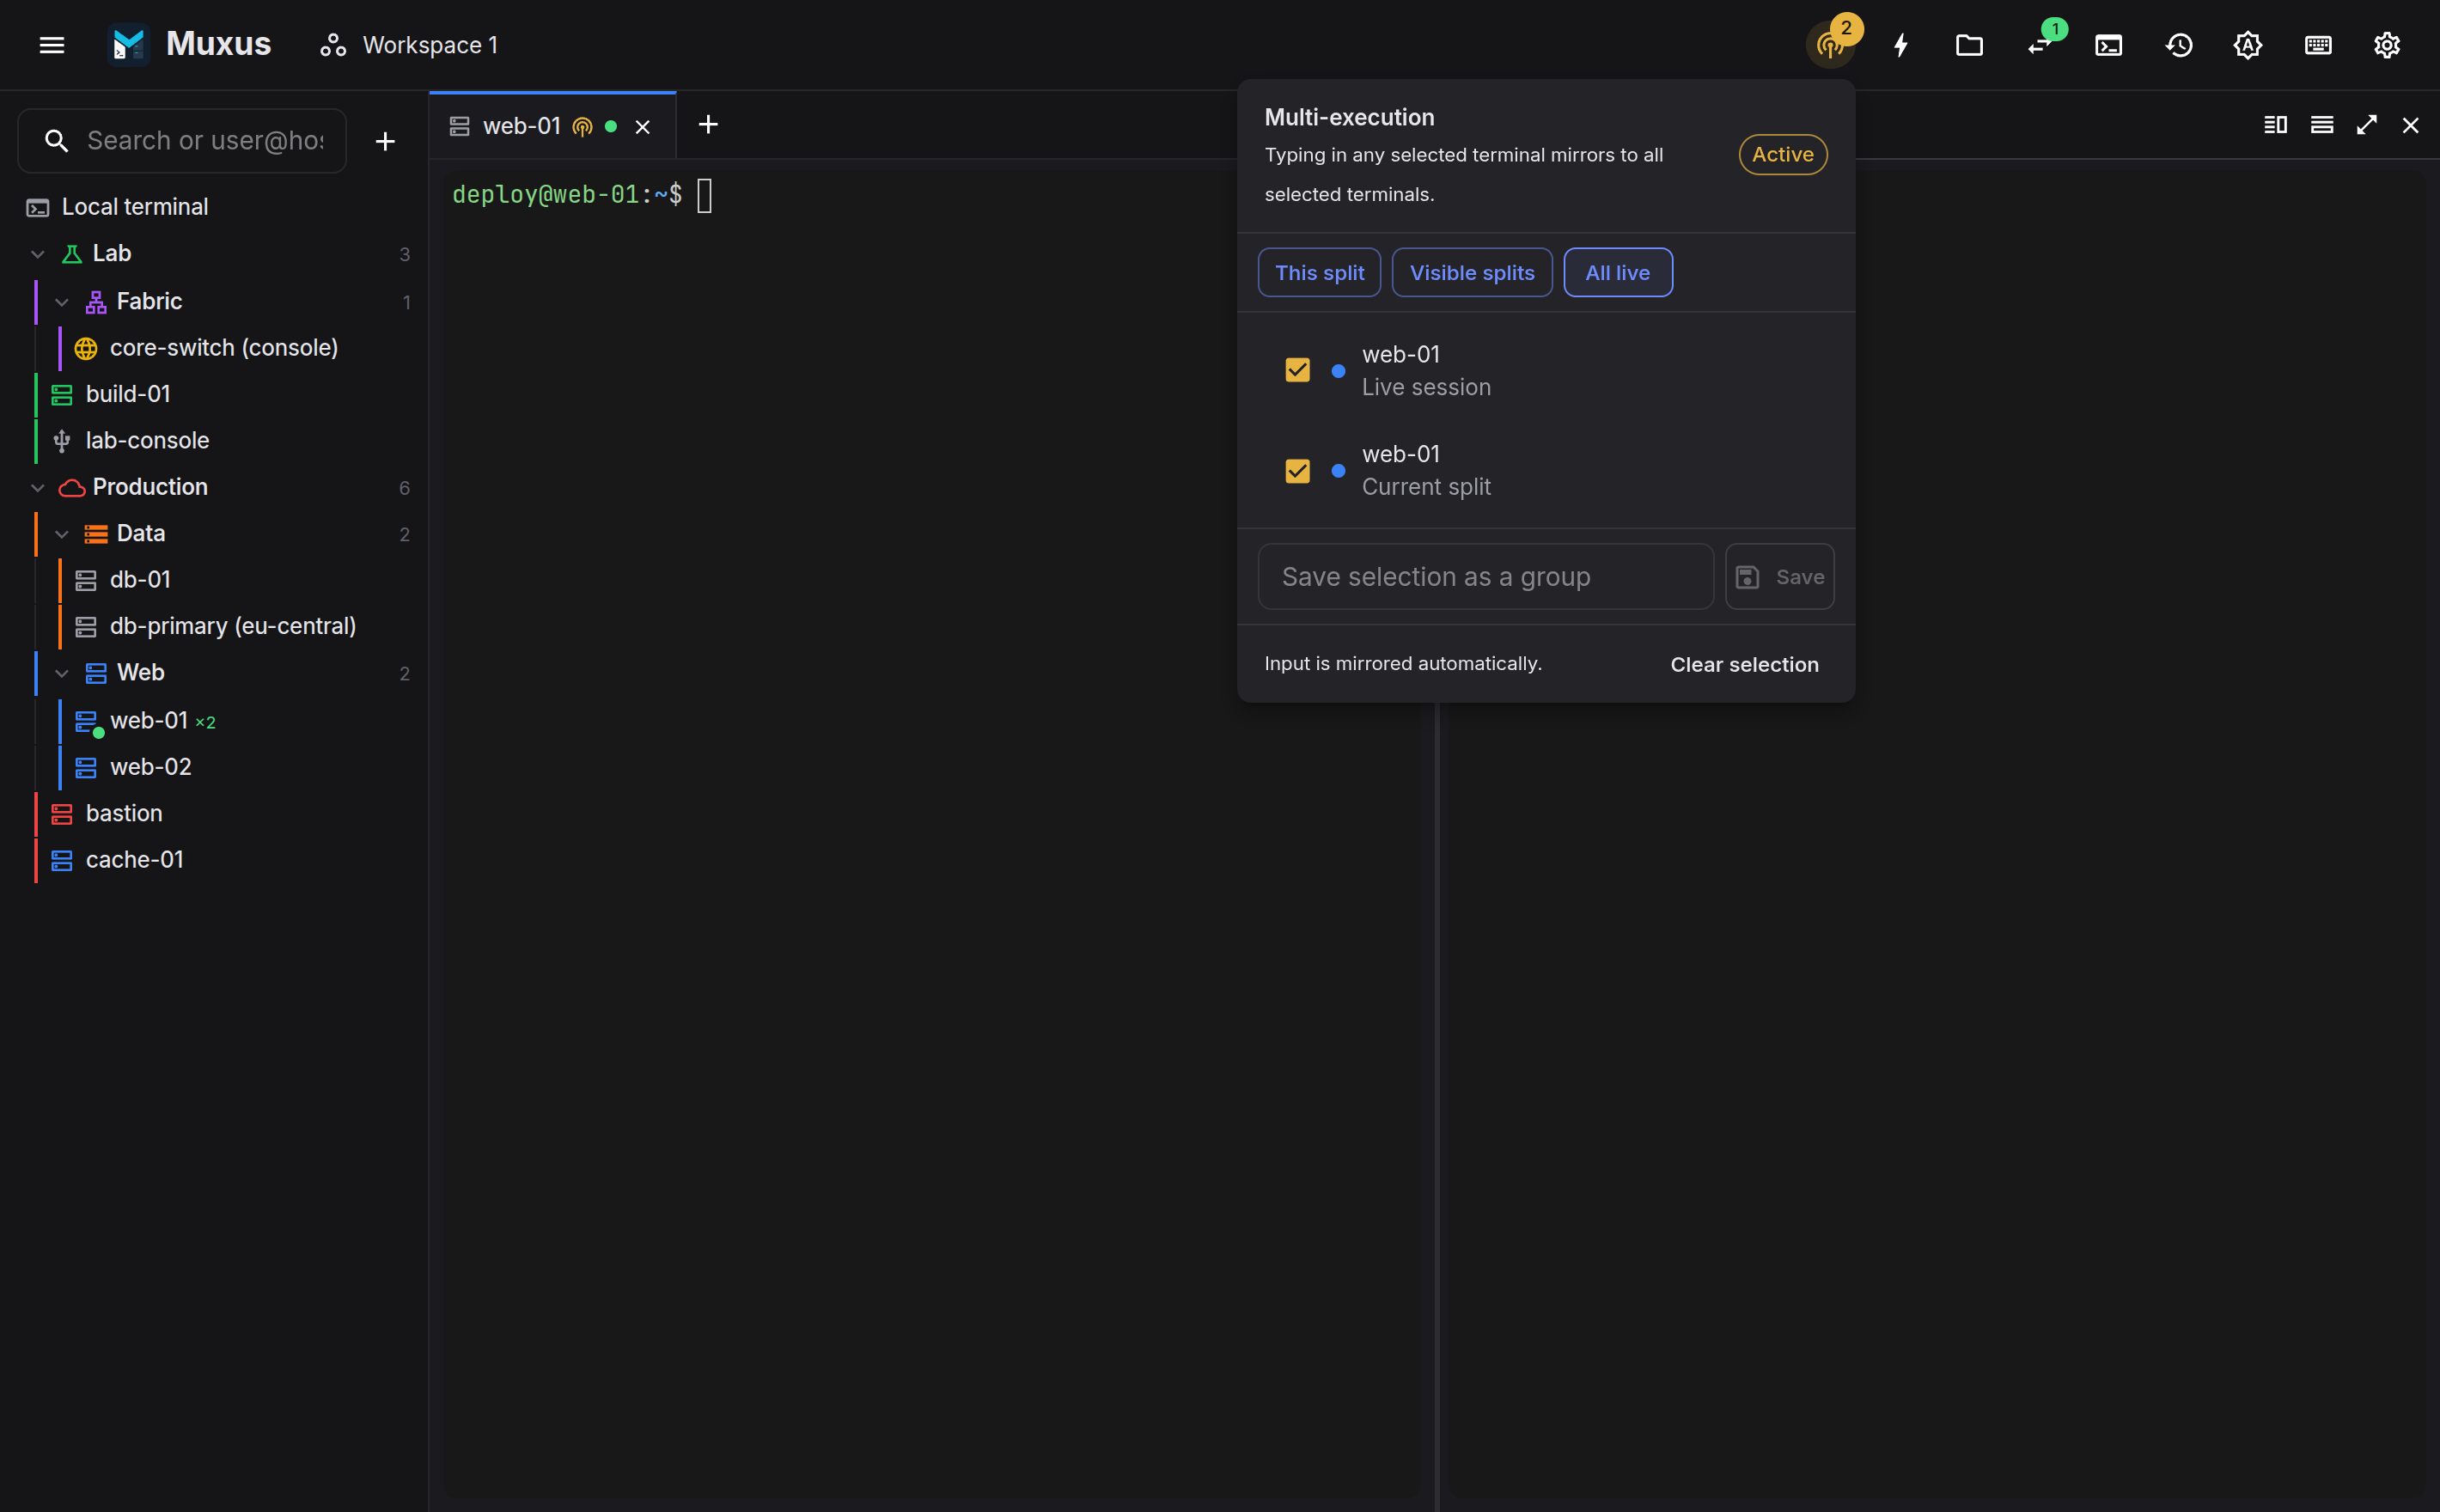Toggle the multi-execution broadcast icon
The image size is (2440, 1512).
(1831, 45)
